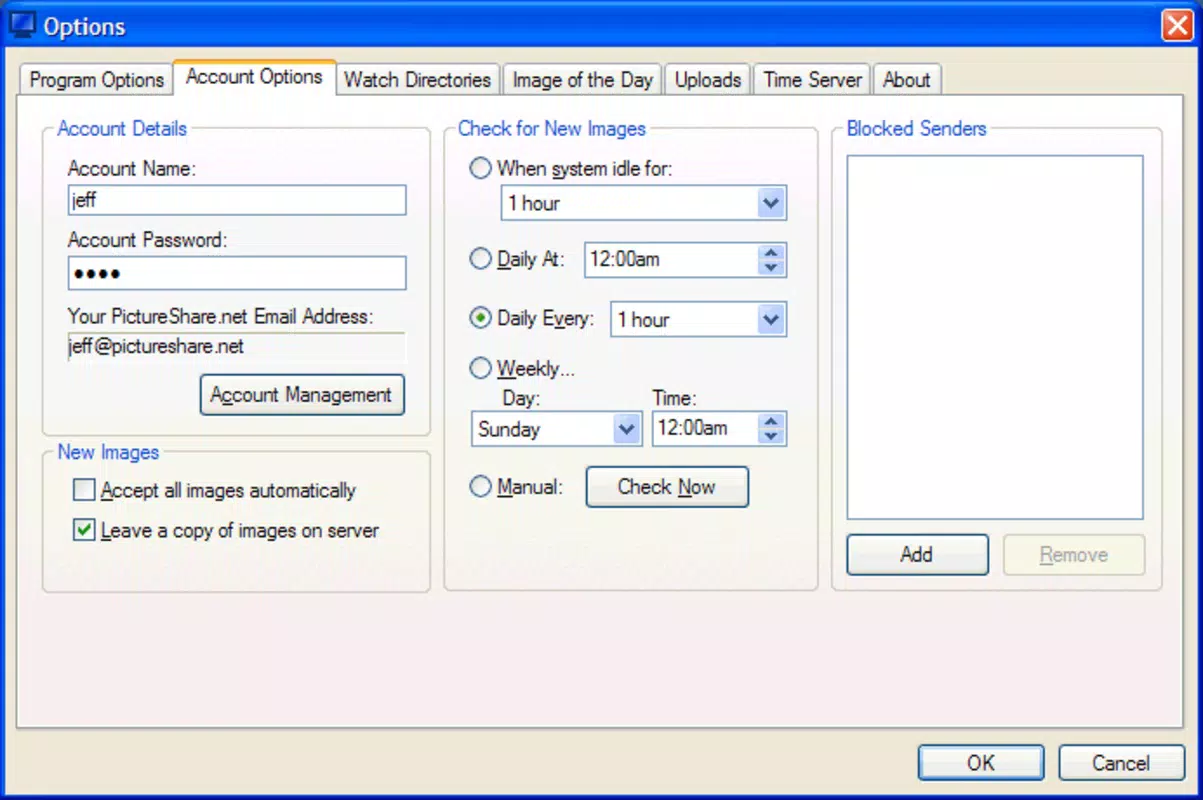Switch to the Time Server tab
The width and height of the screenshot is (1203, 800).
812,80
